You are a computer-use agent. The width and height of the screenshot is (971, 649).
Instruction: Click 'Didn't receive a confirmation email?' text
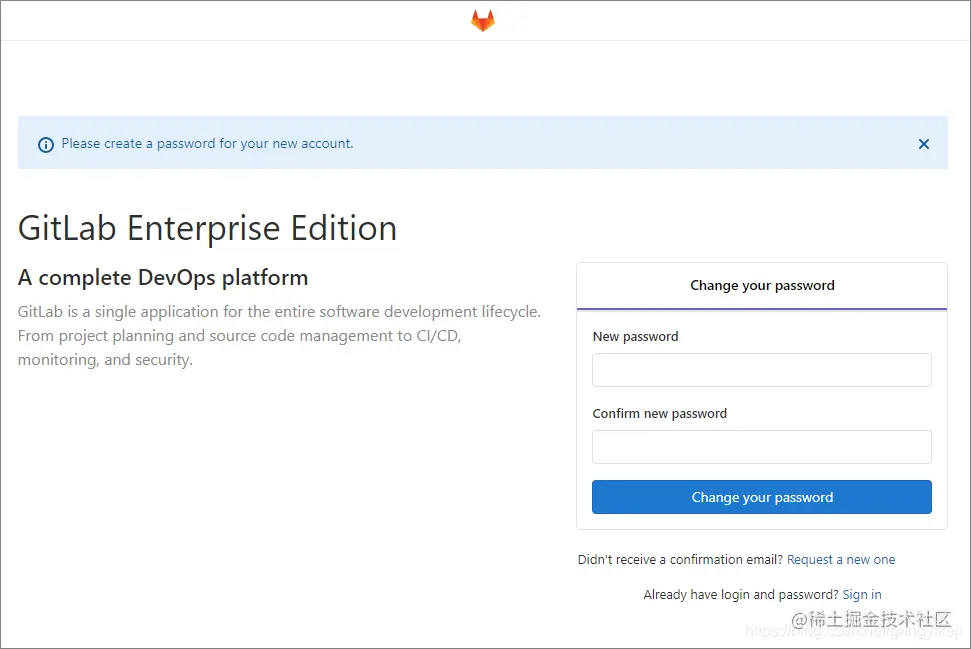(680, 560)
